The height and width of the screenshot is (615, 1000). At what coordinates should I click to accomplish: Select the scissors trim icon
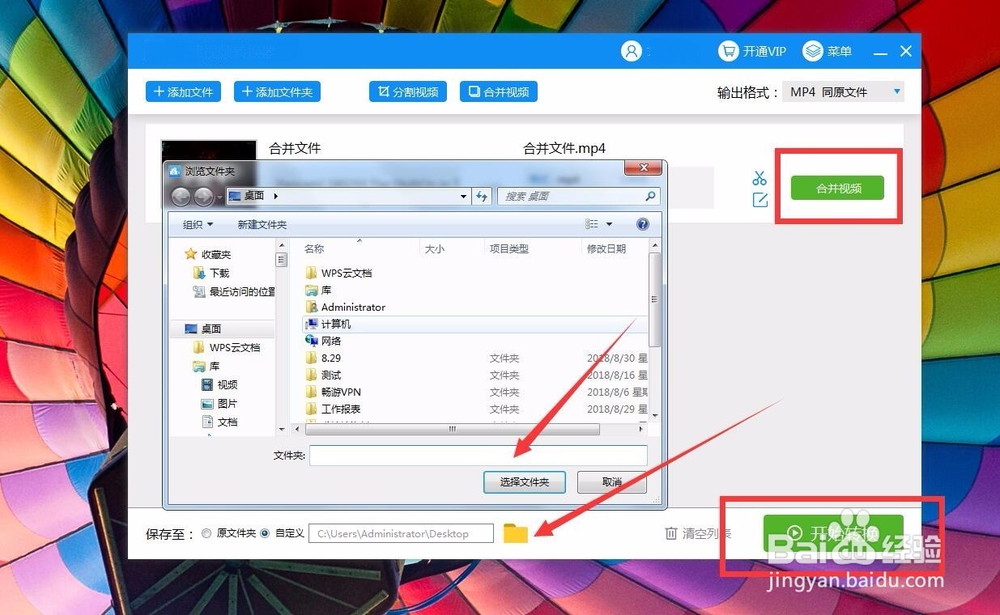pos(759,180)
